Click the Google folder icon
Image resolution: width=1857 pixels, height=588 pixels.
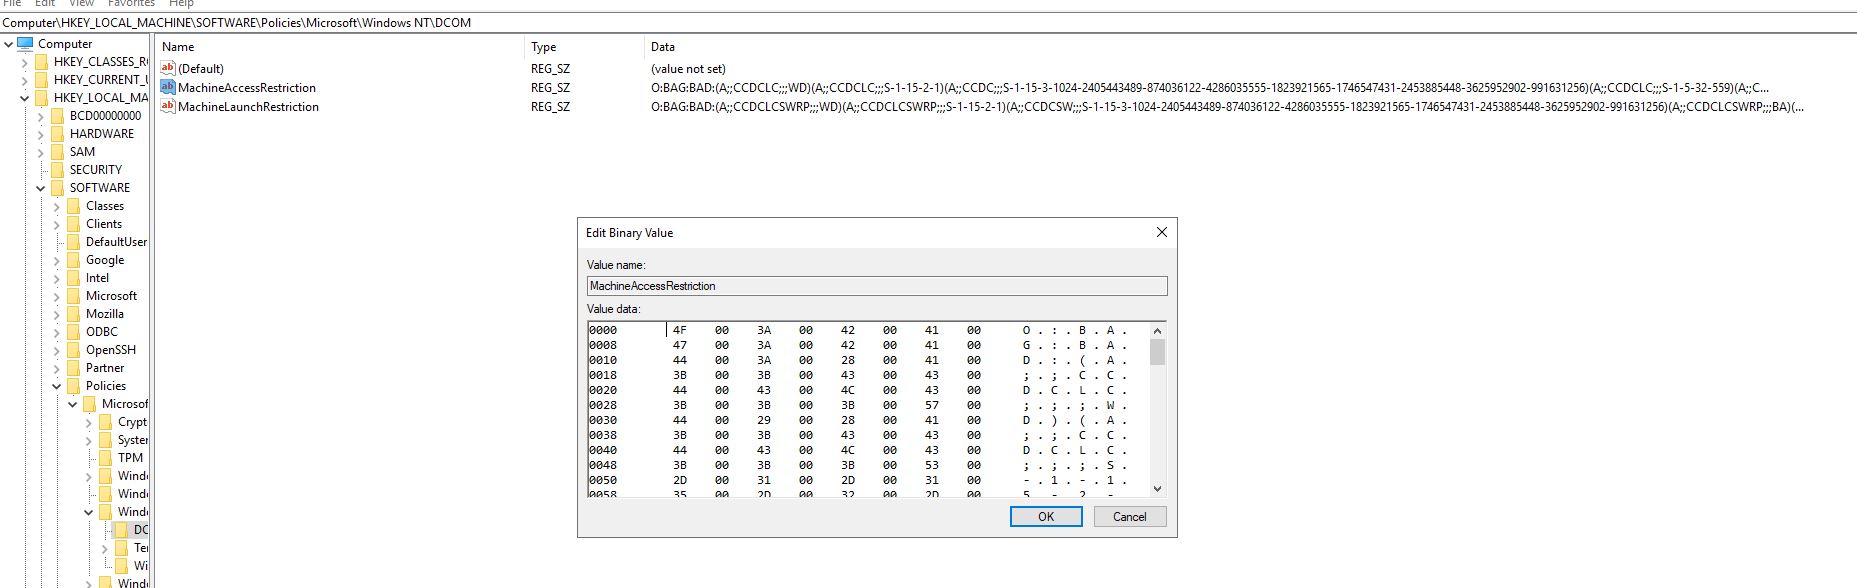73,259
